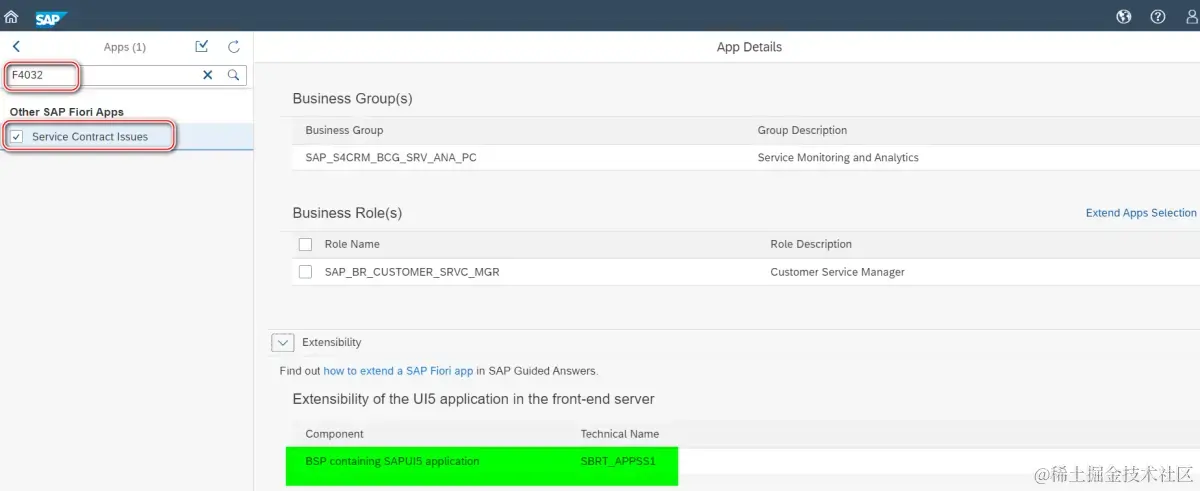Image resolution: width=1200 pixels, height=491 pixels.
Task: Run search with magnifier icon
Action: 234,75
